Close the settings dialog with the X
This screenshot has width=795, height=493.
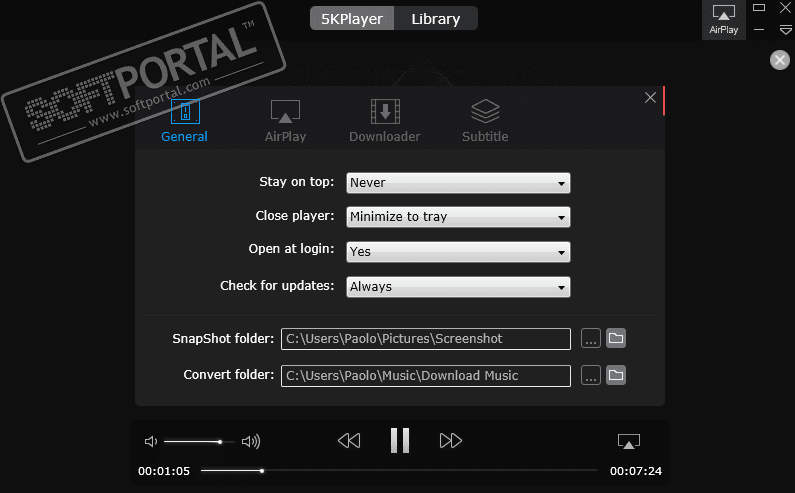point(651,97)
